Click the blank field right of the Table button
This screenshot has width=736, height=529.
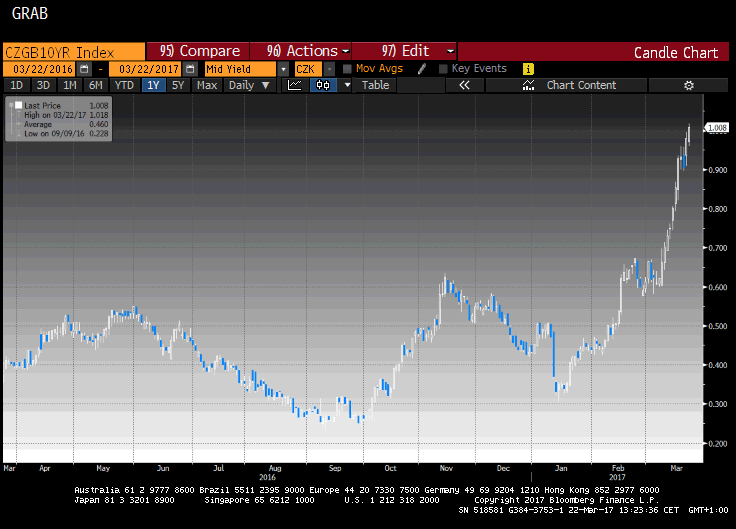421,85
